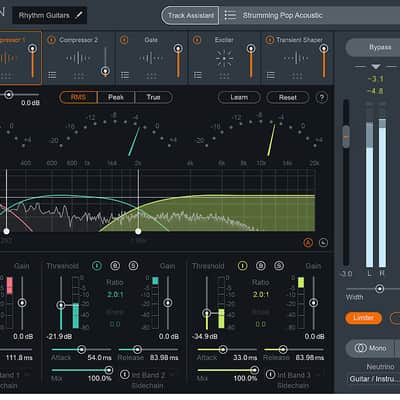Toggle Transient Shaper module power
This screenshot has height=400, width=400.
click(x=270, y=40)
